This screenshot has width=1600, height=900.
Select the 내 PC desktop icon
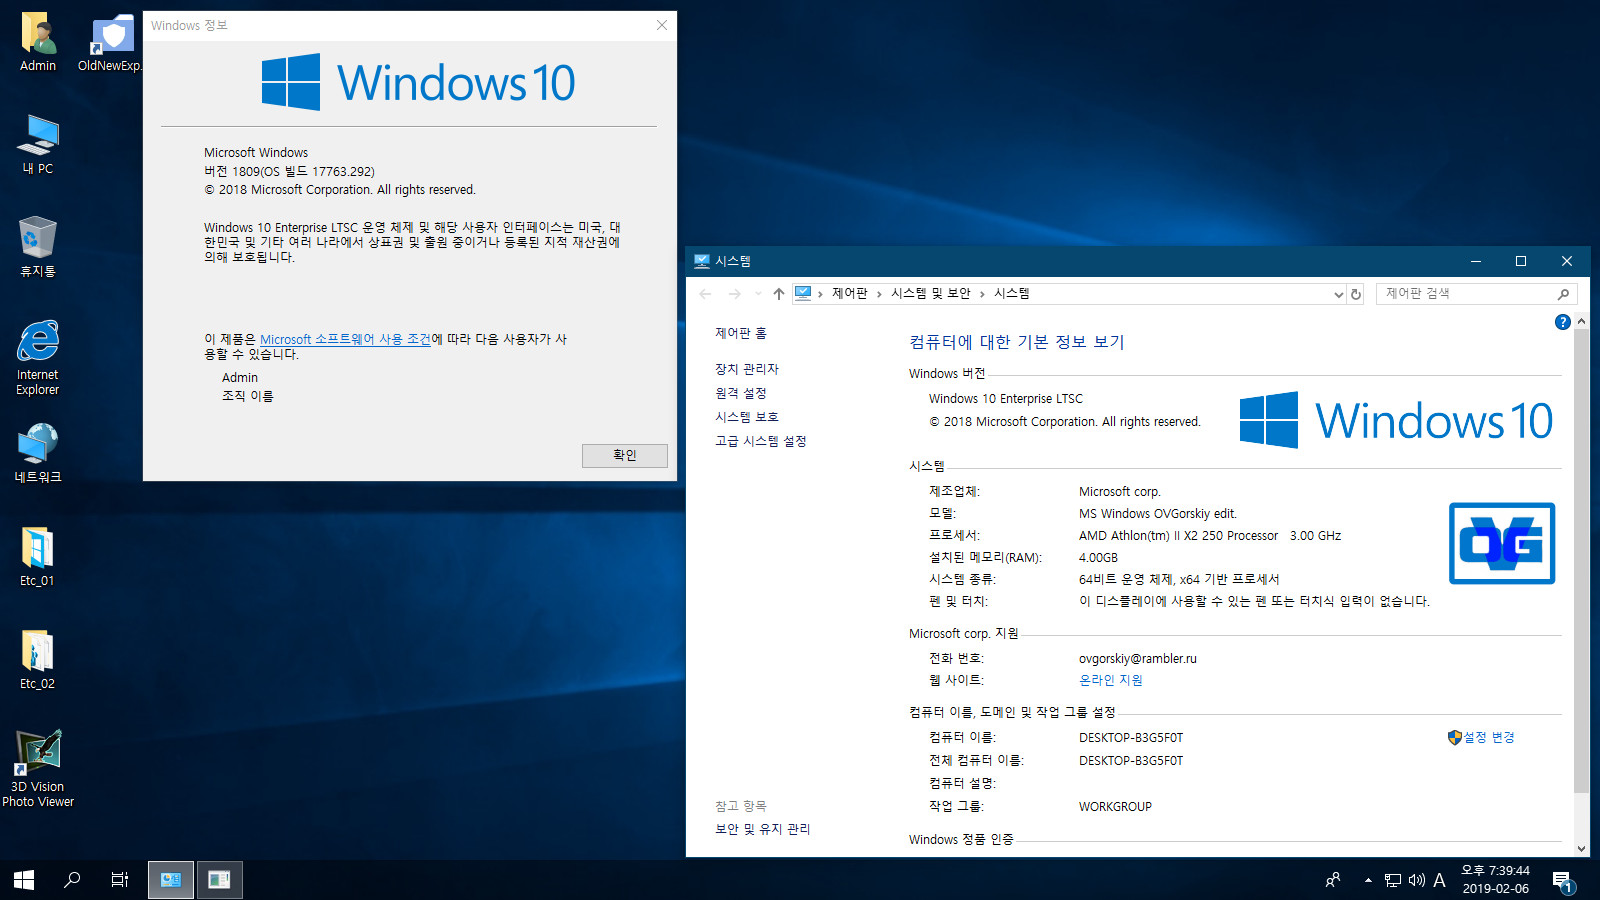click(38, 144)
